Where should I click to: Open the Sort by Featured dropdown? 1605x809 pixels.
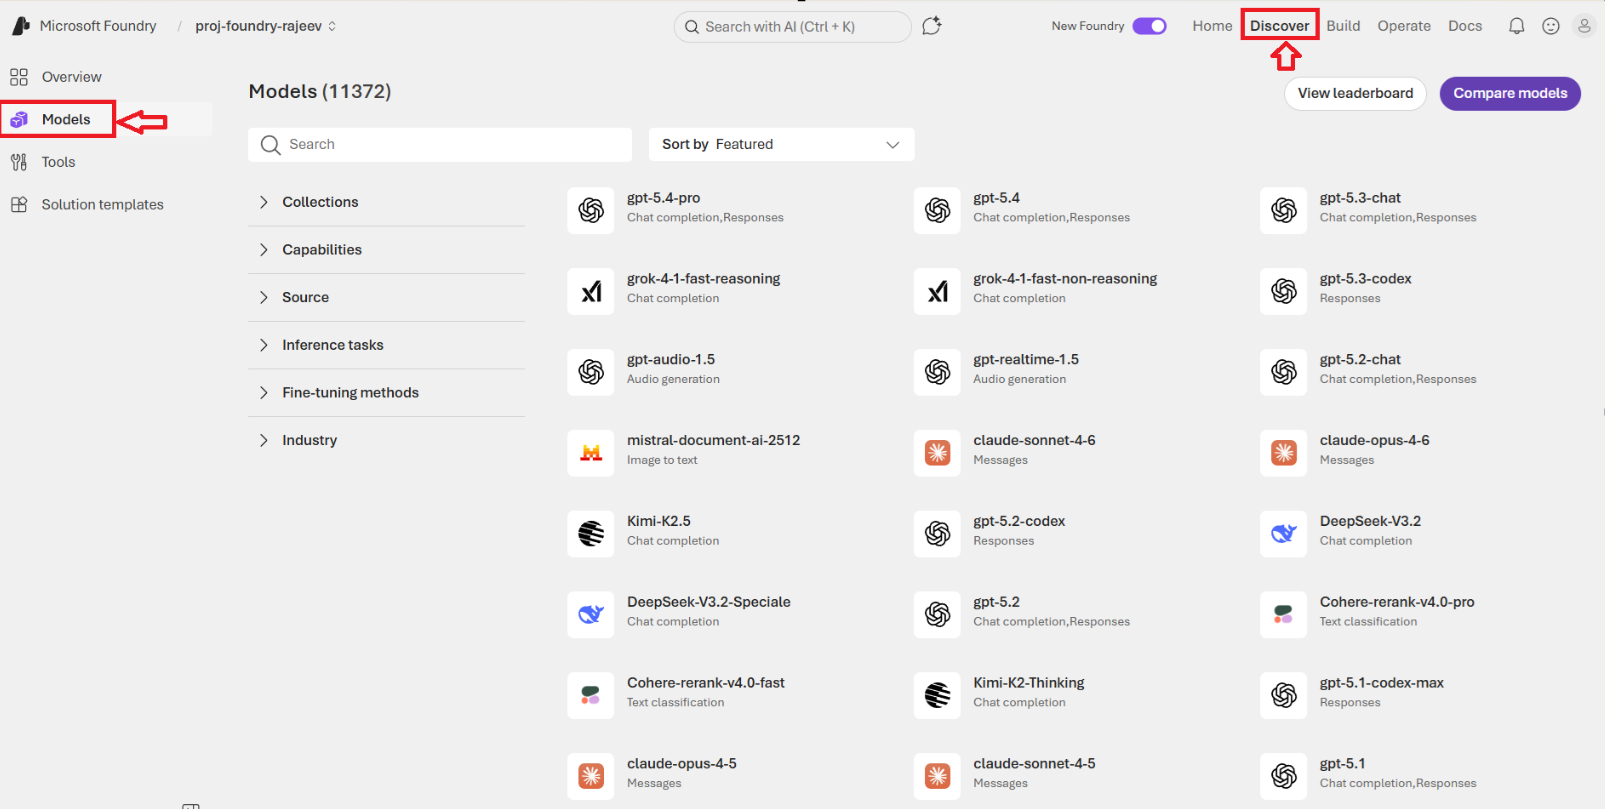click(x=781, y=145)
